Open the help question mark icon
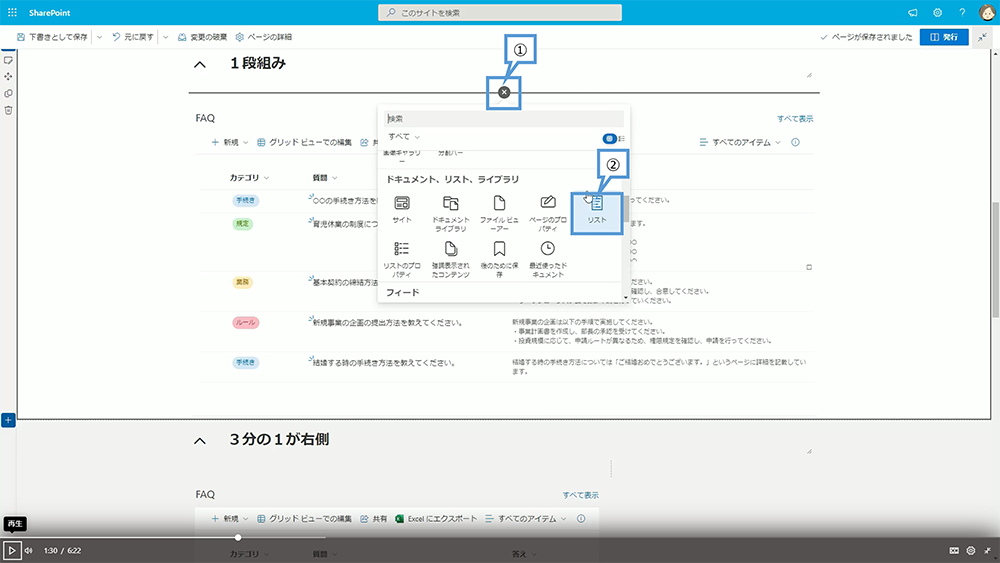 click(962, 12)
